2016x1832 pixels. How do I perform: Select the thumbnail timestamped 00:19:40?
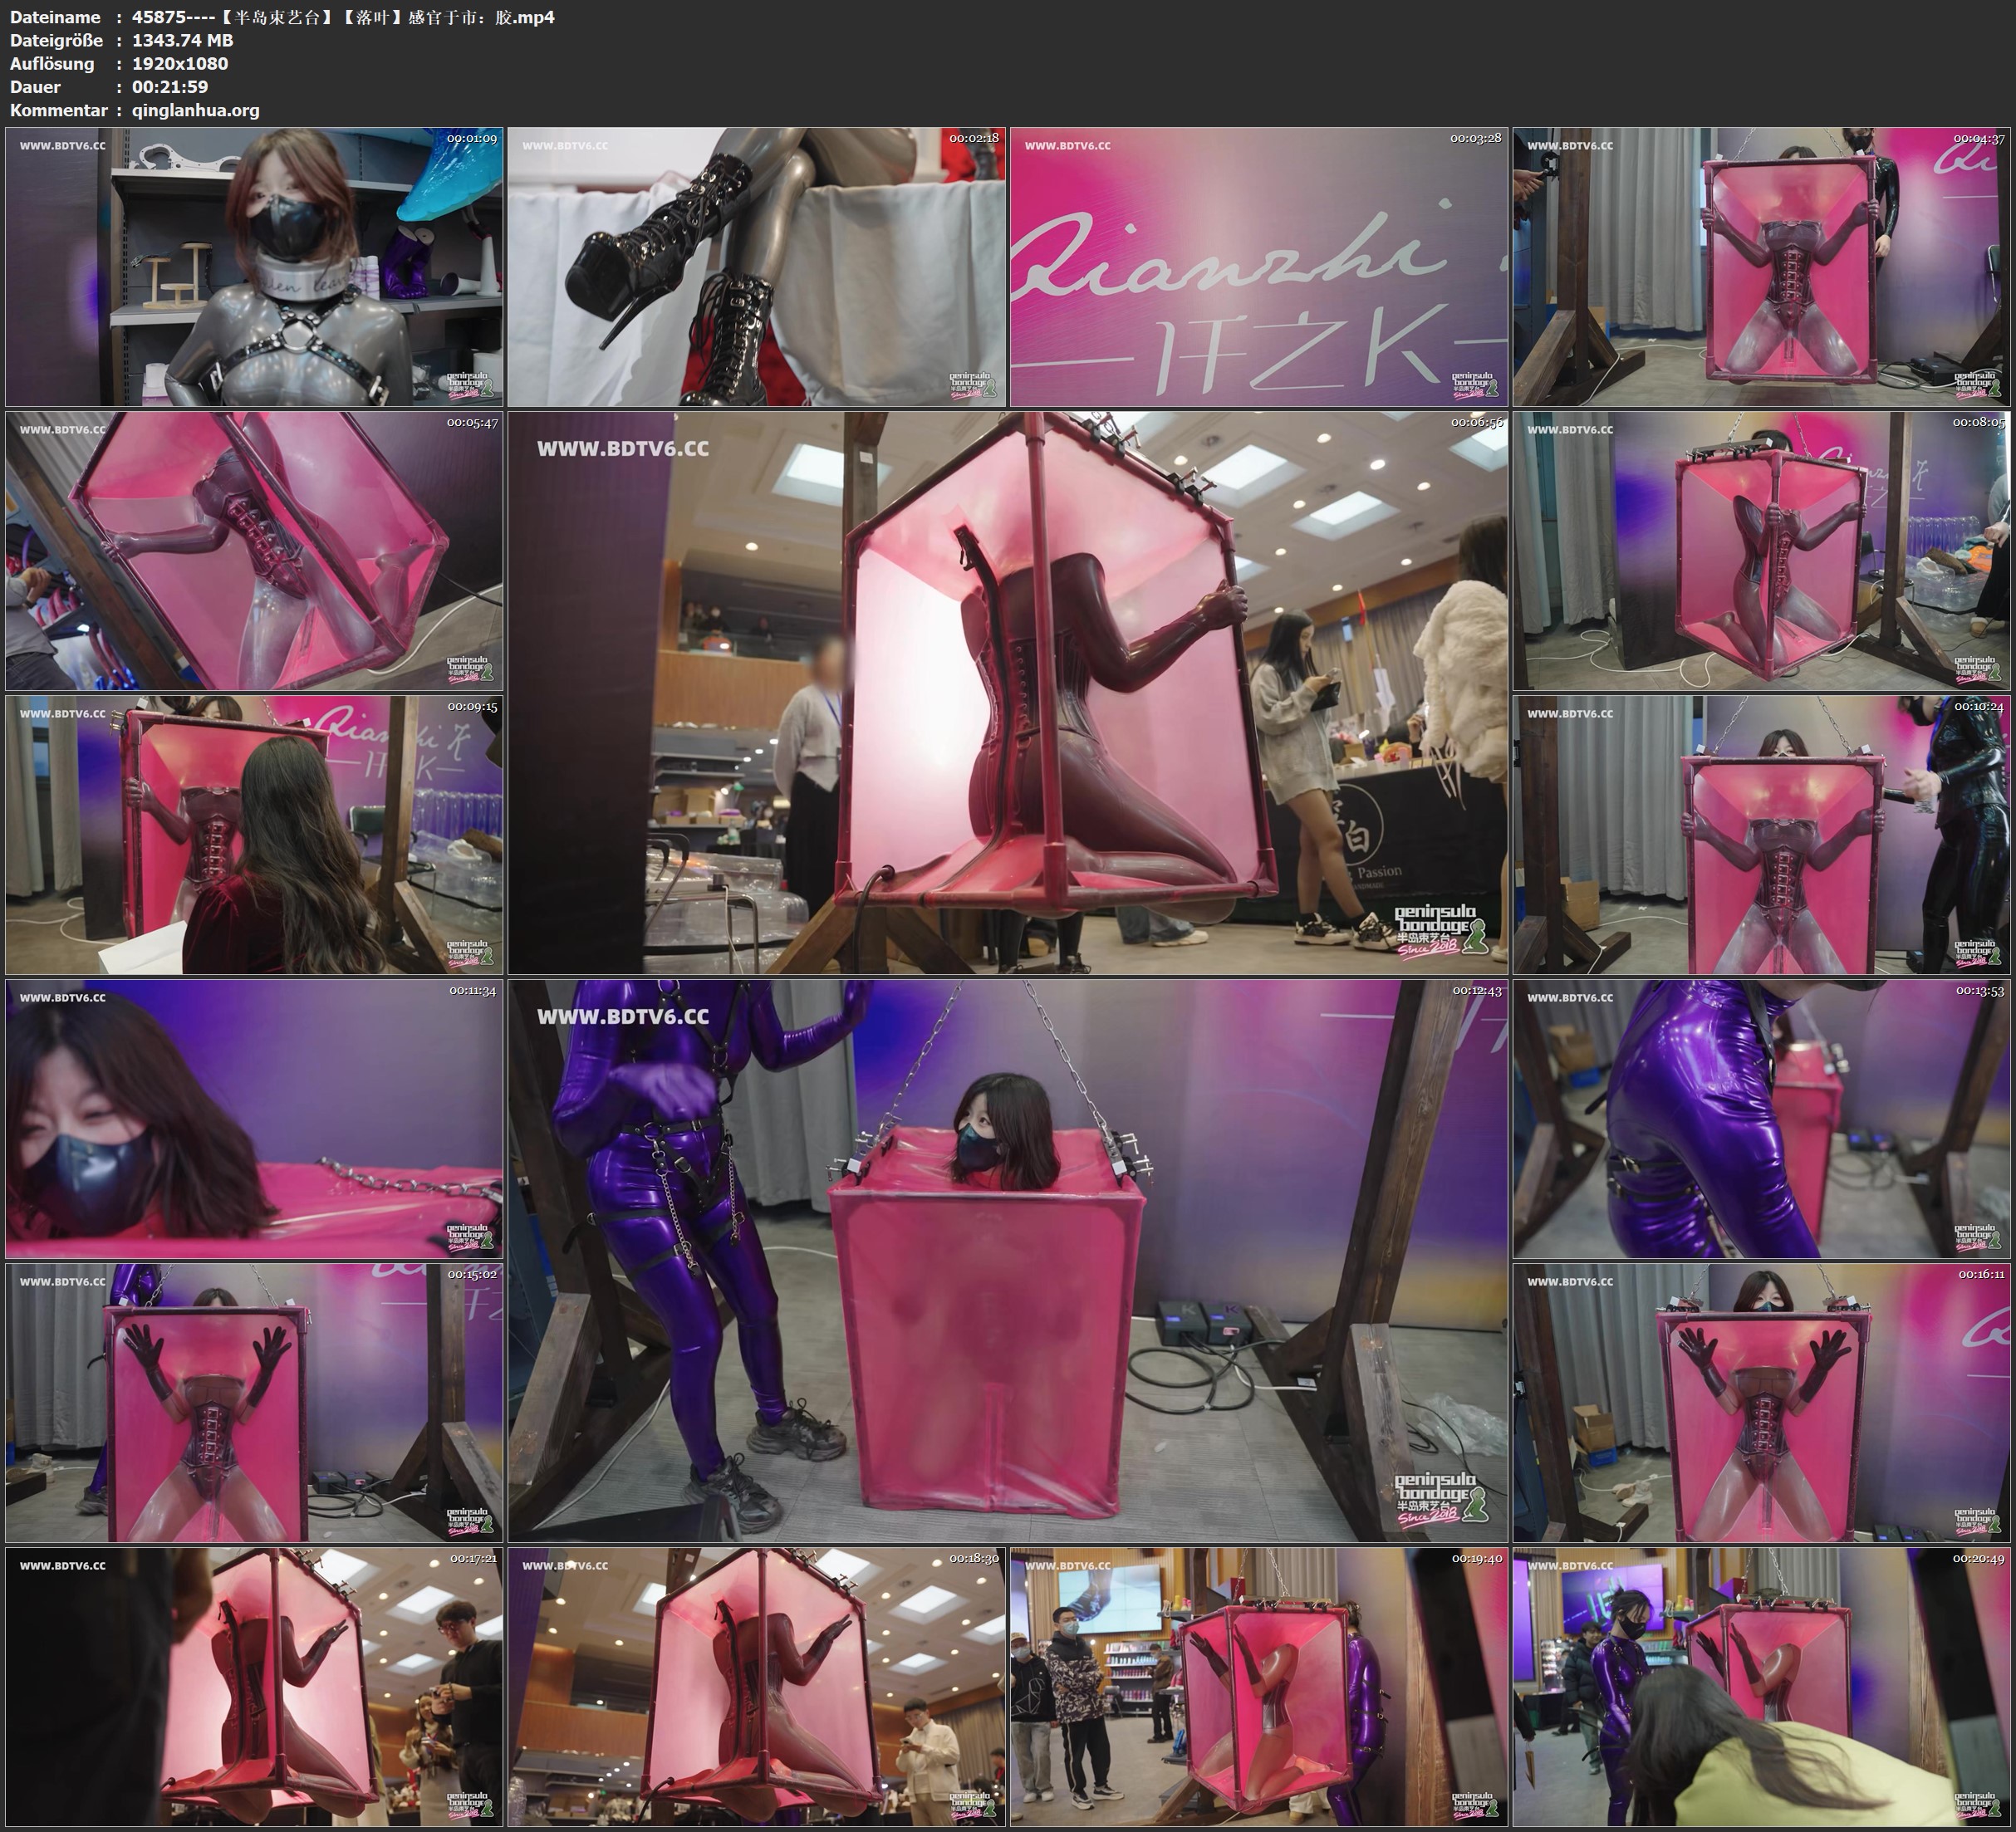(x=1258, y=1687)
